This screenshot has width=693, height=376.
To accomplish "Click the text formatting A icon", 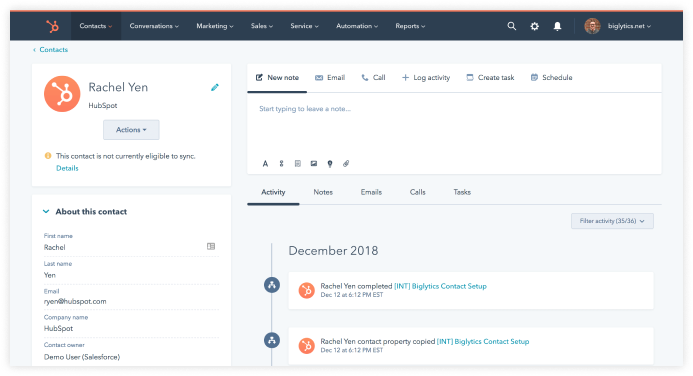I will (265, 164).
